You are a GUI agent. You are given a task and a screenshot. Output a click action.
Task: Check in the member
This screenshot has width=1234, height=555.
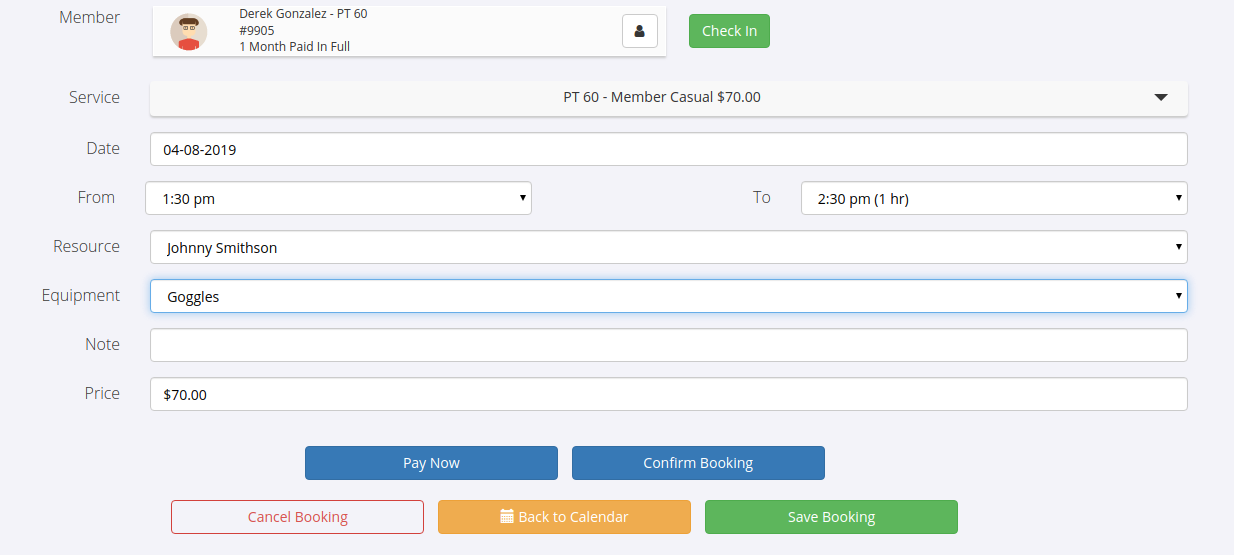click(x=729, y=31)
